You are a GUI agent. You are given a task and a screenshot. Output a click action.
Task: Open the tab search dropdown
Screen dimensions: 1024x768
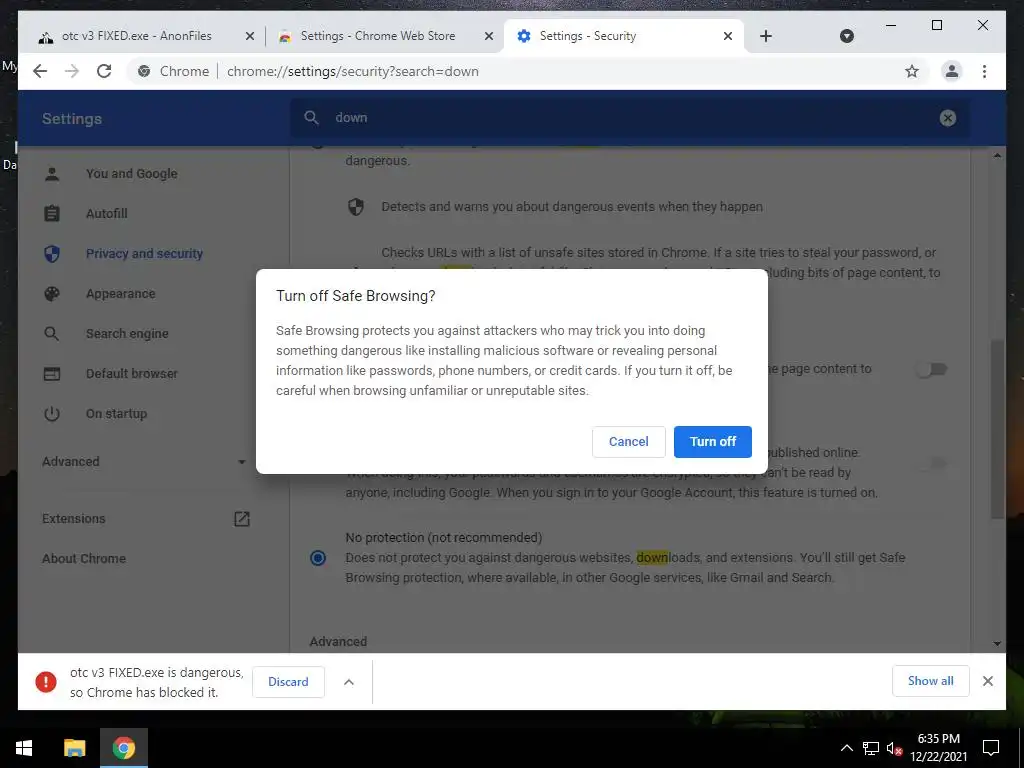846,37
